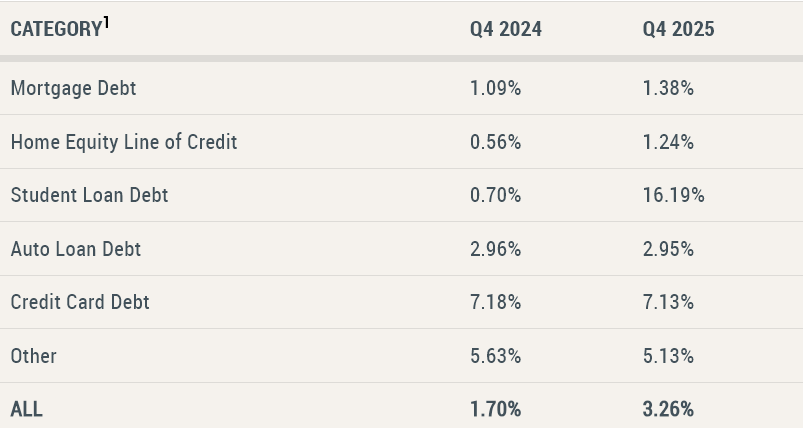803x428 pixels.
Task: Select the Q4 2025 column header
Action: (x=678, y=30)
